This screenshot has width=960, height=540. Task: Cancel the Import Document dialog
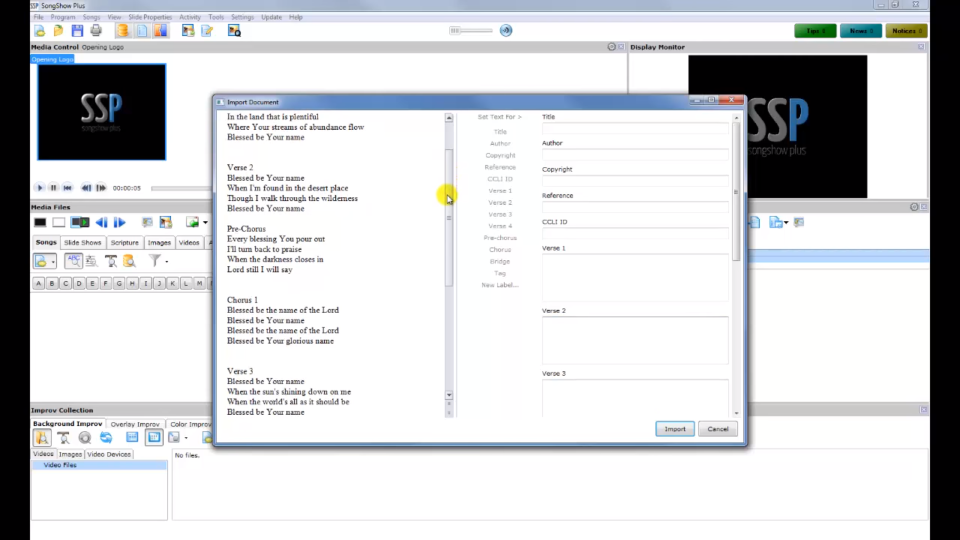(x=718, y=429)
